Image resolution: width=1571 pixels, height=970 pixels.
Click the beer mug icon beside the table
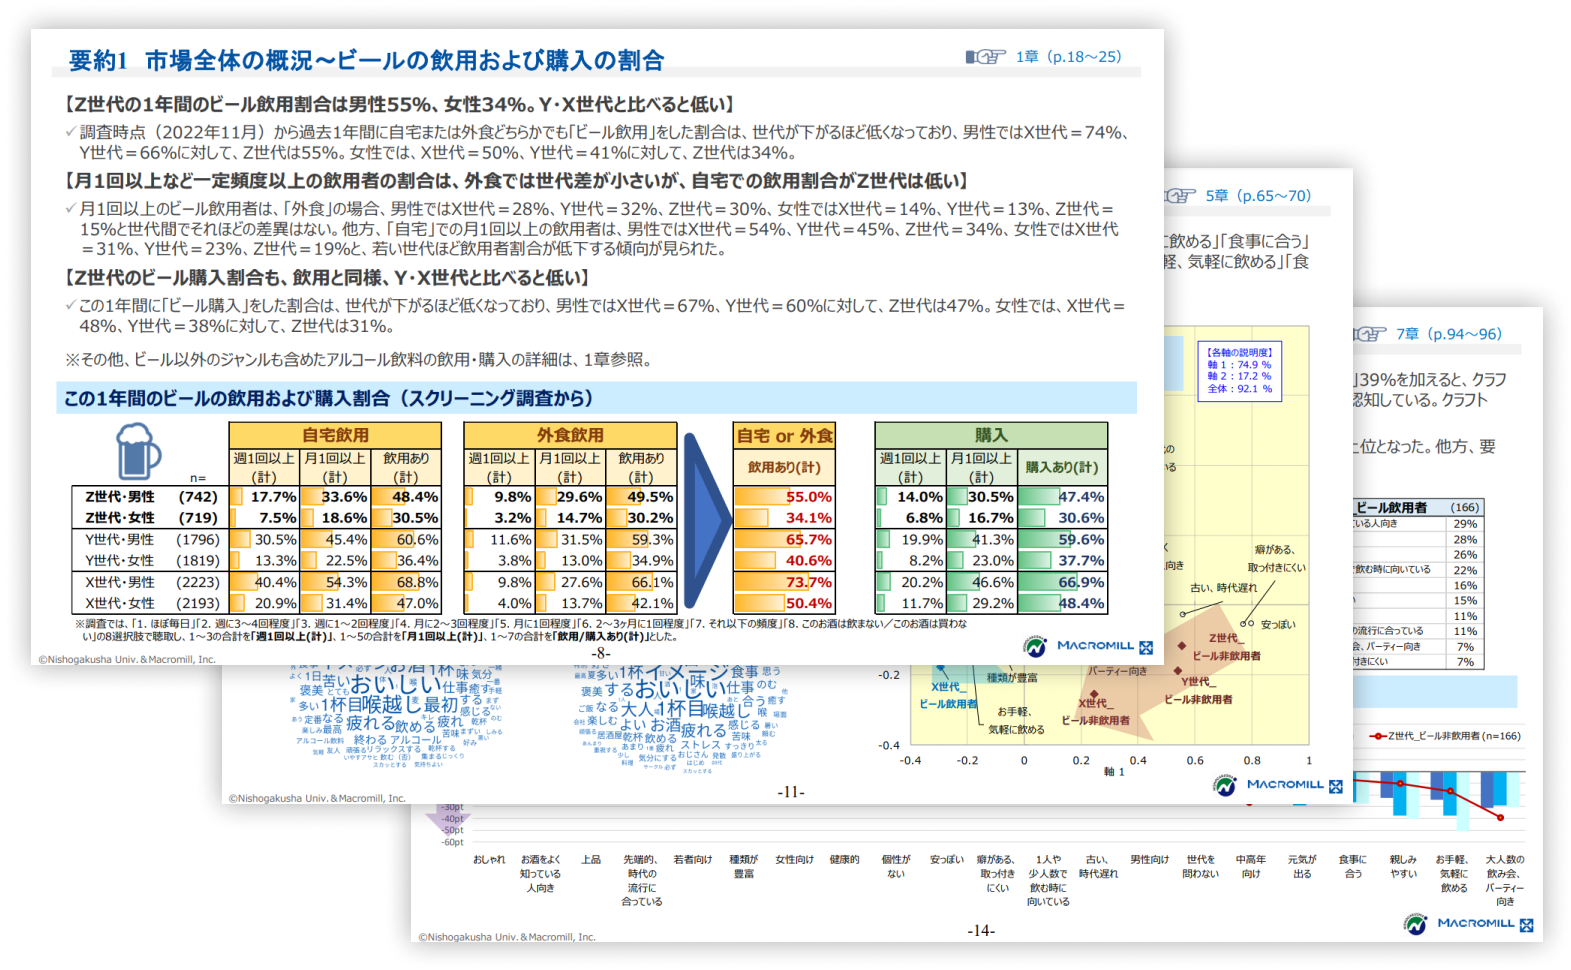[x=139, y=452]
